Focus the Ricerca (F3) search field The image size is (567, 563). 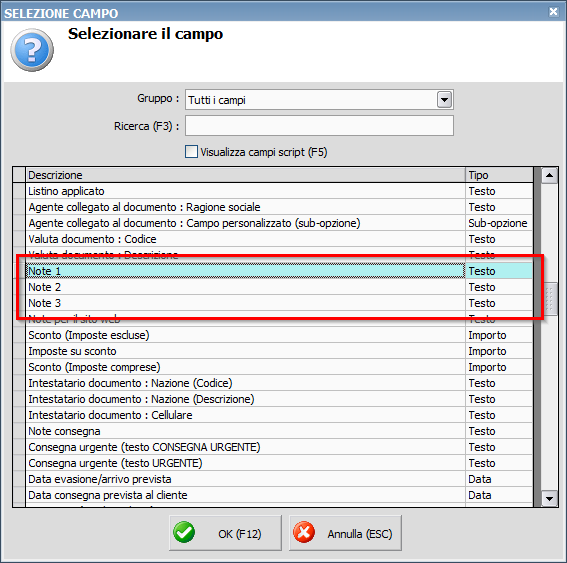click(x=319, y=125)
